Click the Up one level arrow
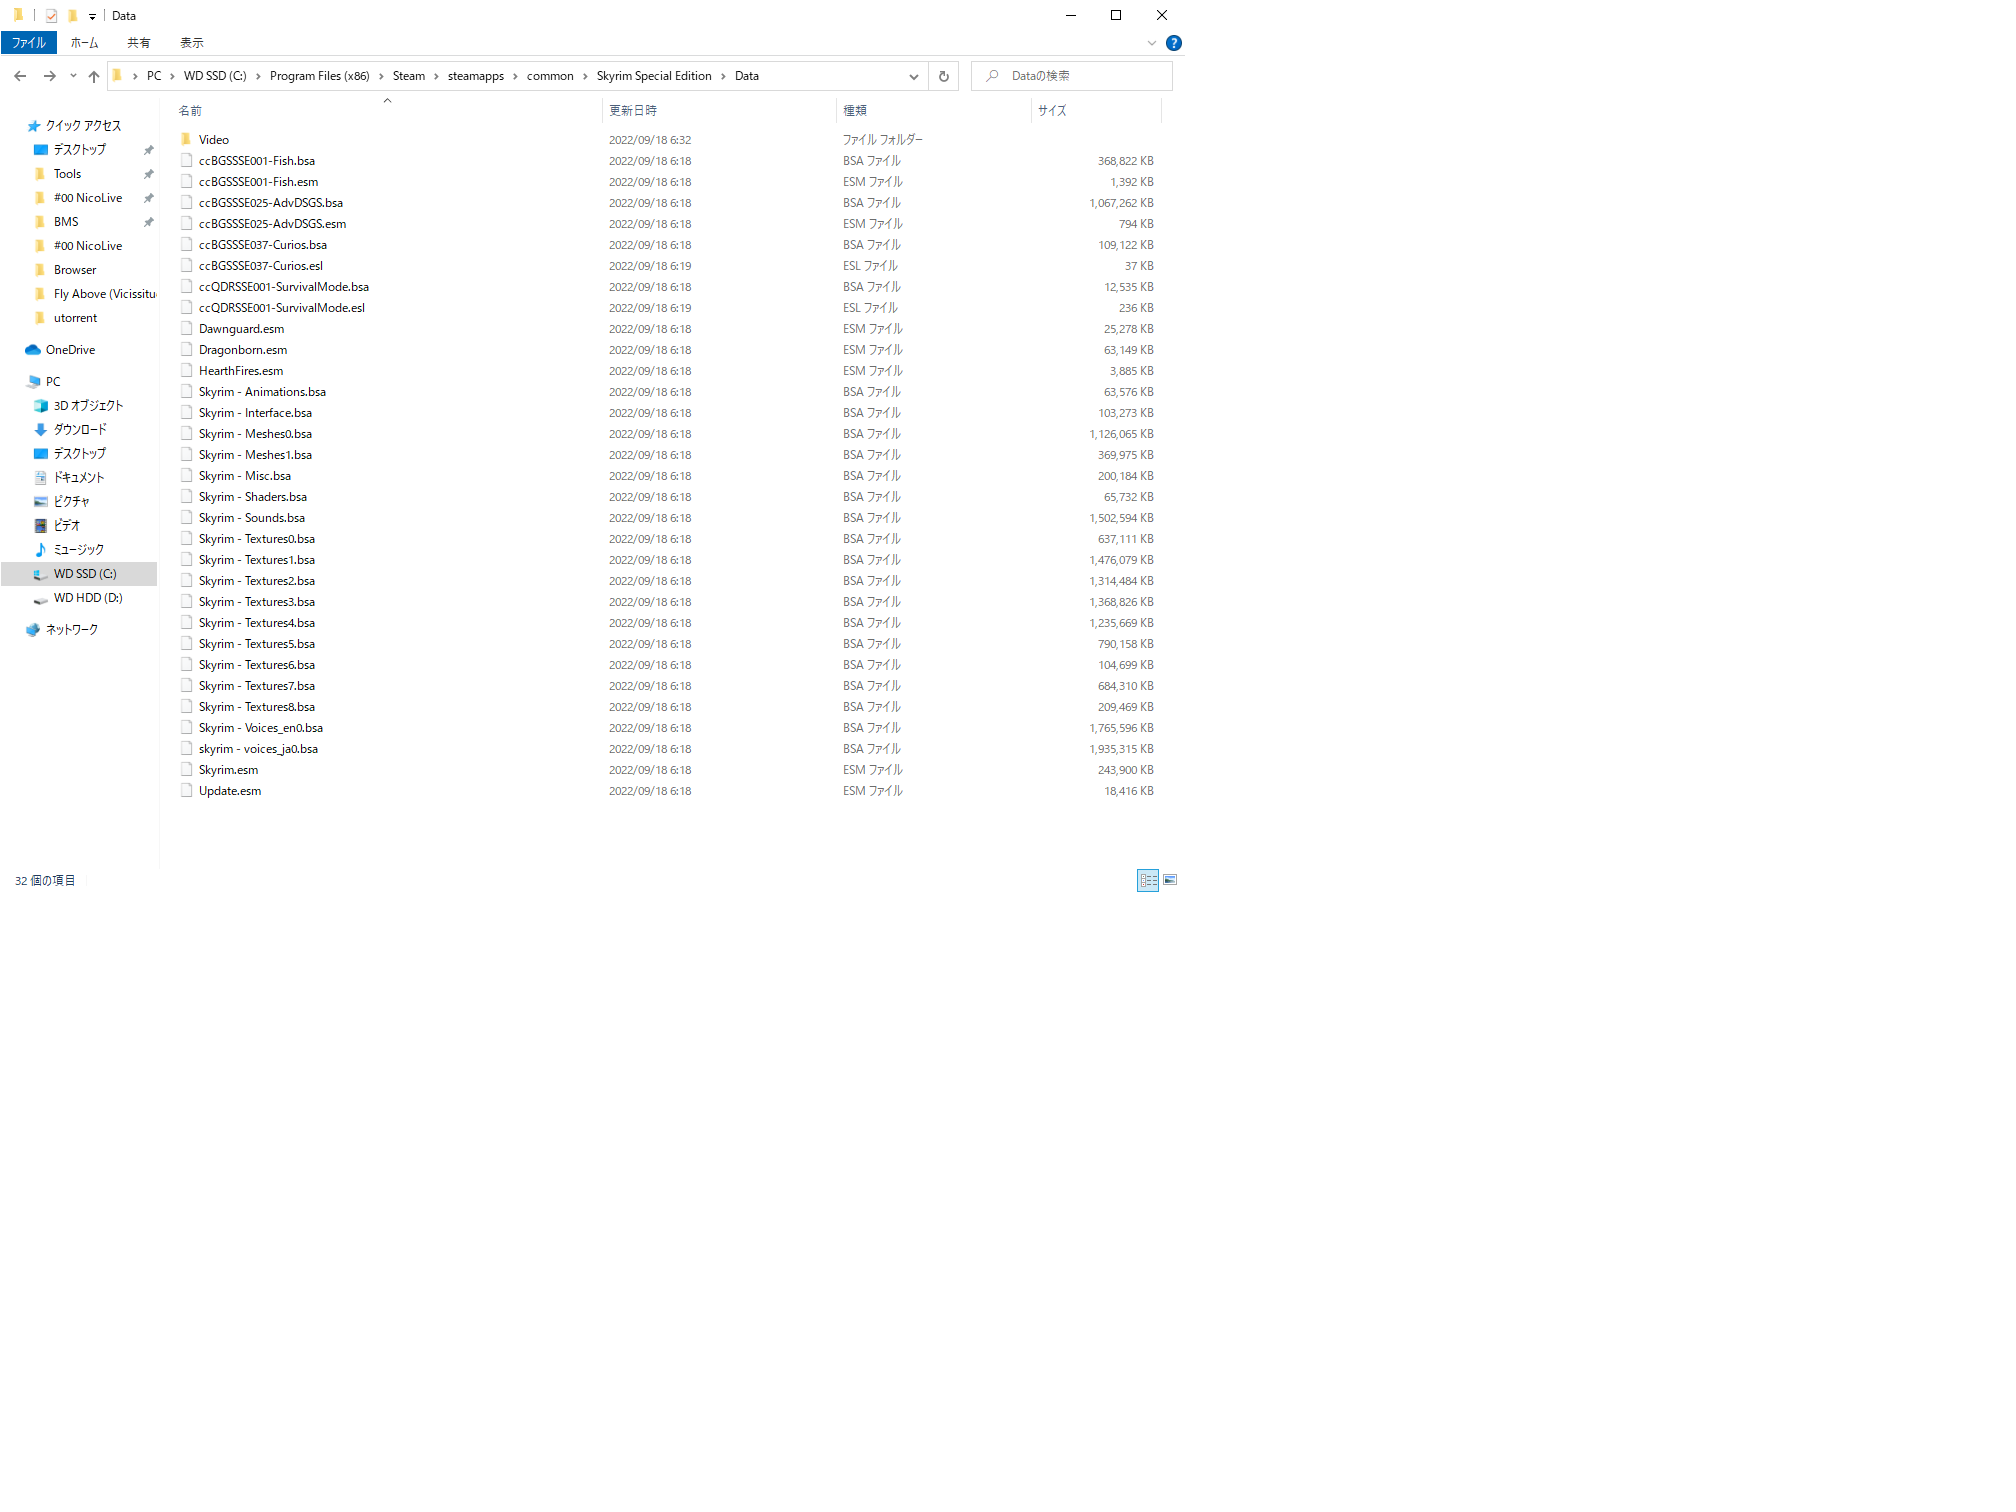This screenshot has width=2016, height=1512. 94,76
